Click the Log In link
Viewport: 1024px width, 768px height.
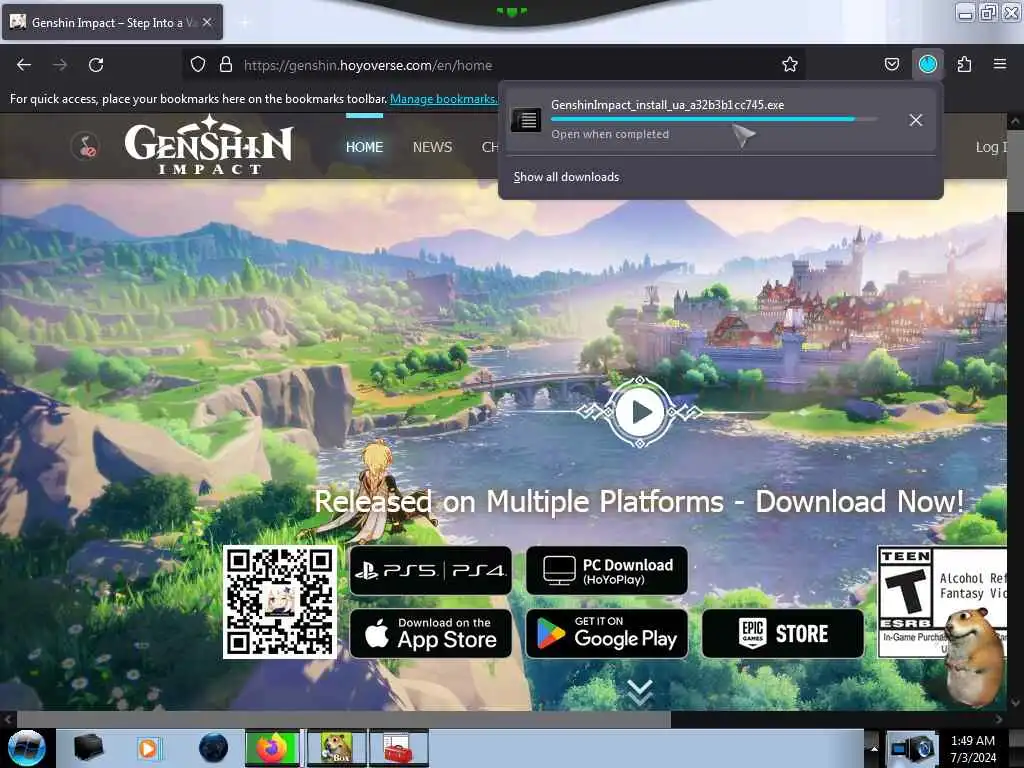click(x=990, y=147)
